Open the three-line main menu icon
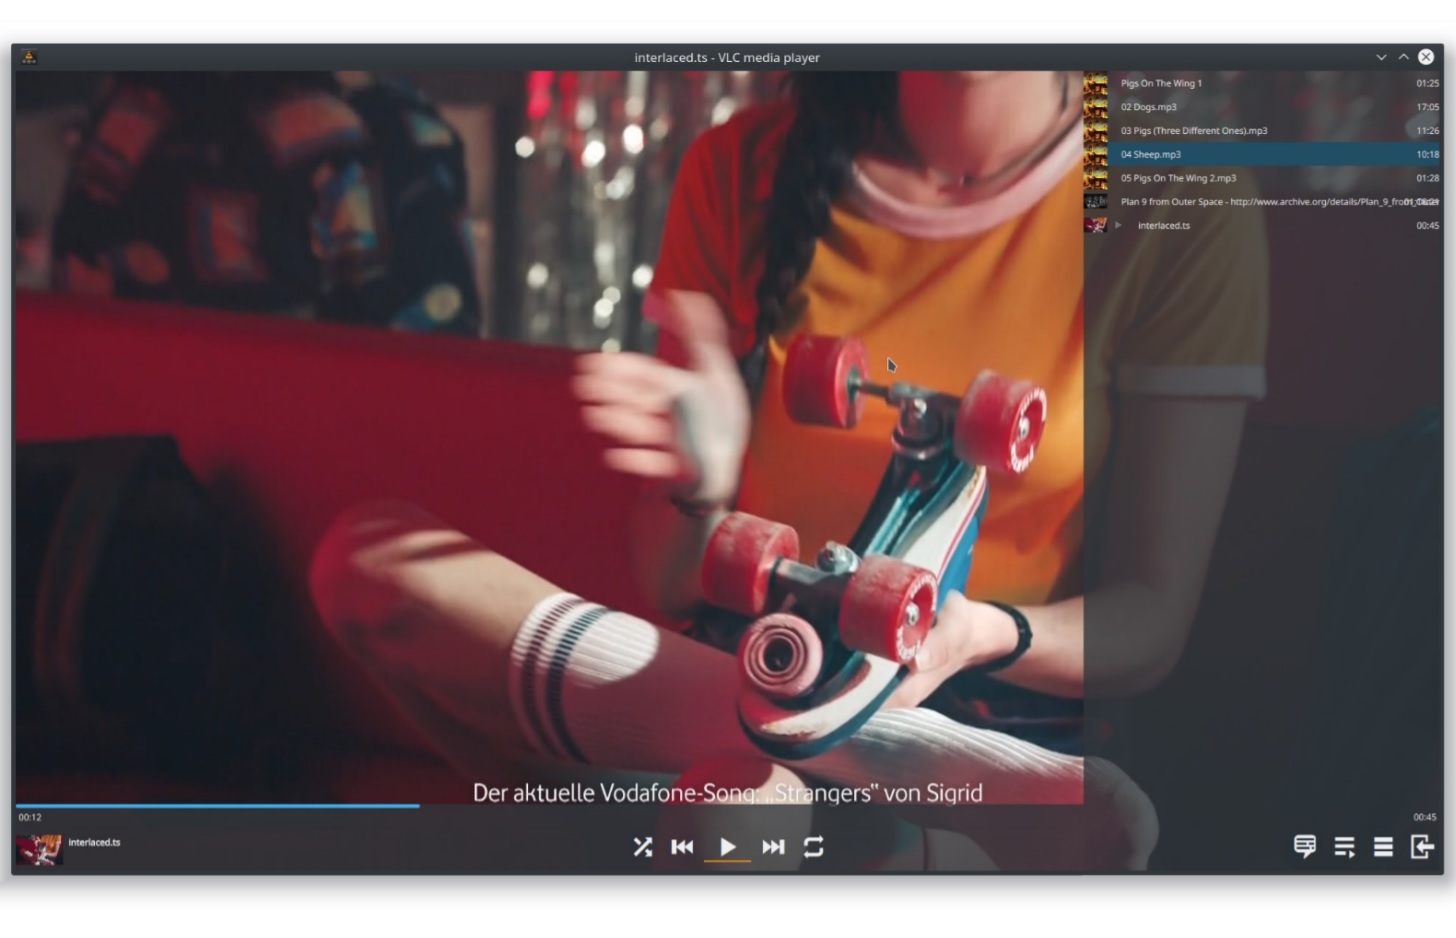This screenshot has height=938, width=1456. tap(1383, 847)
